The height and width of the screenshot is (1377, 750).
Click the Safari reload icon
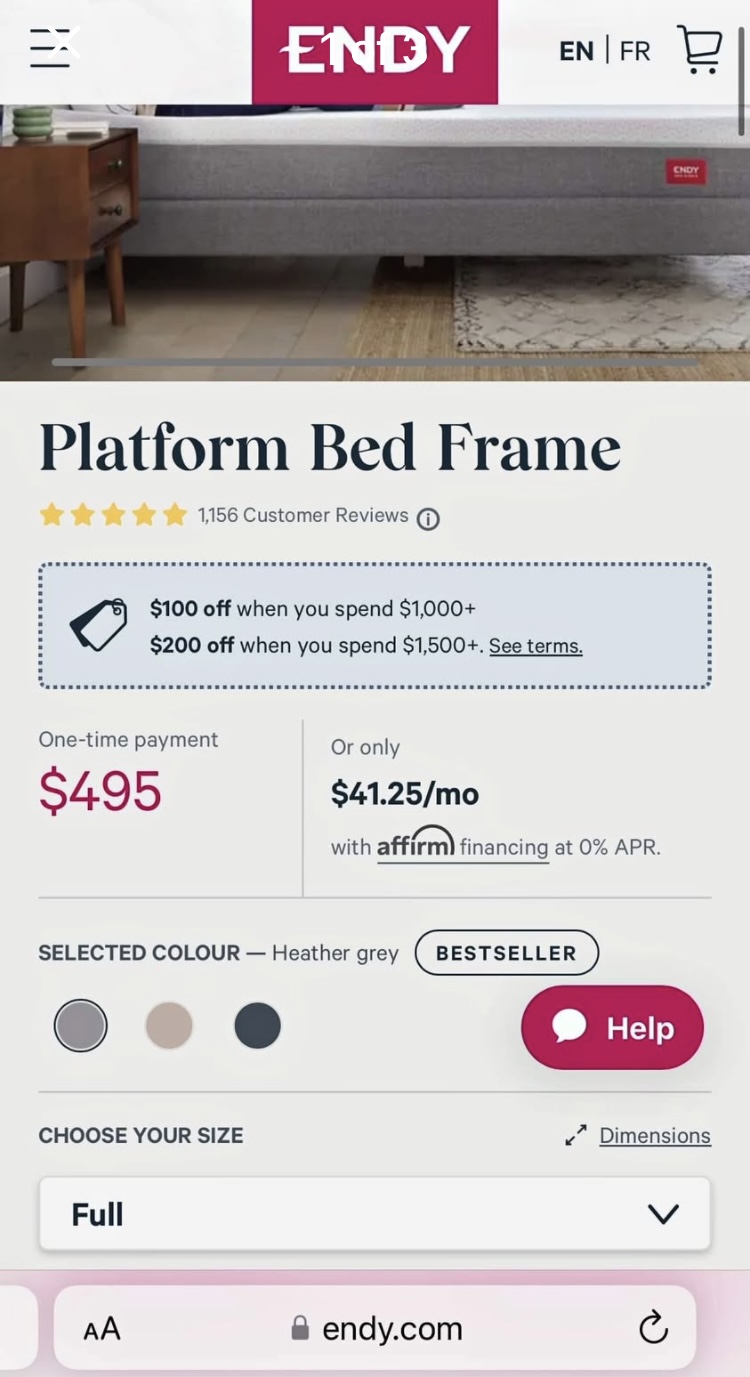653,1328
